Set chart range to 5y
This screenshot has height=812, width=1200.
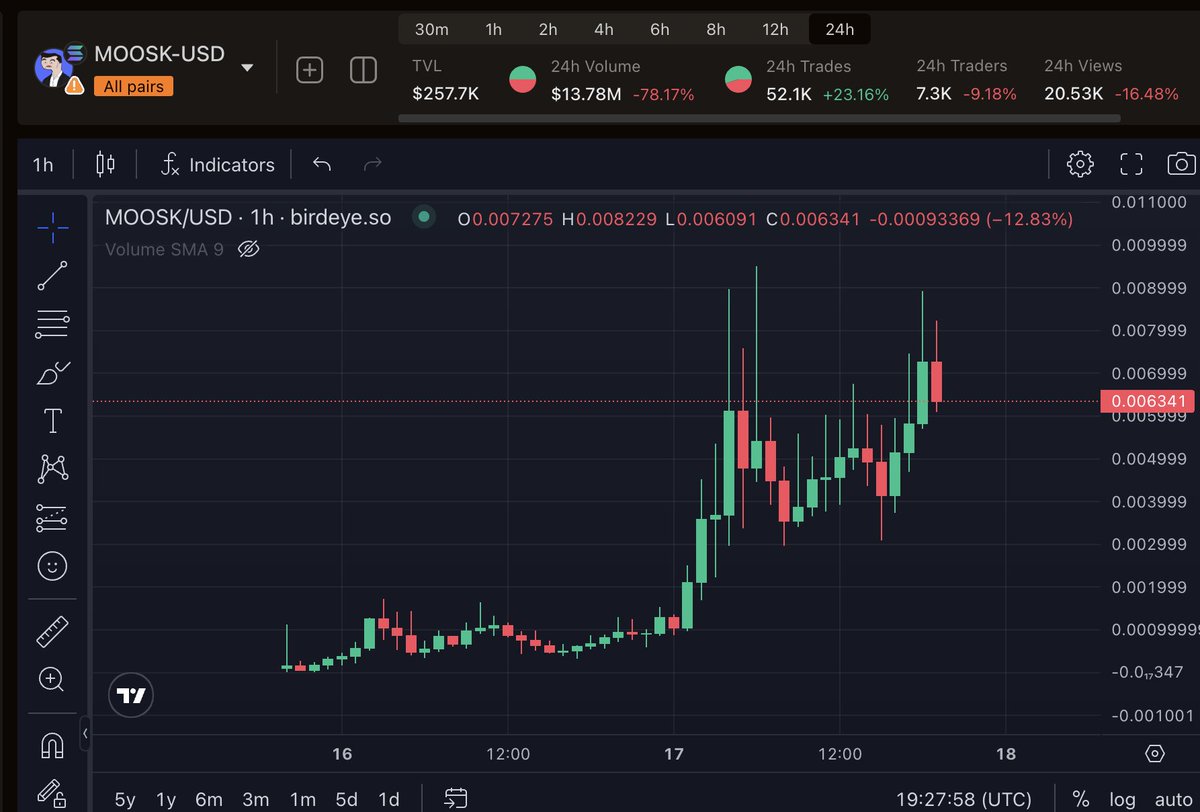tap(124, 799)
